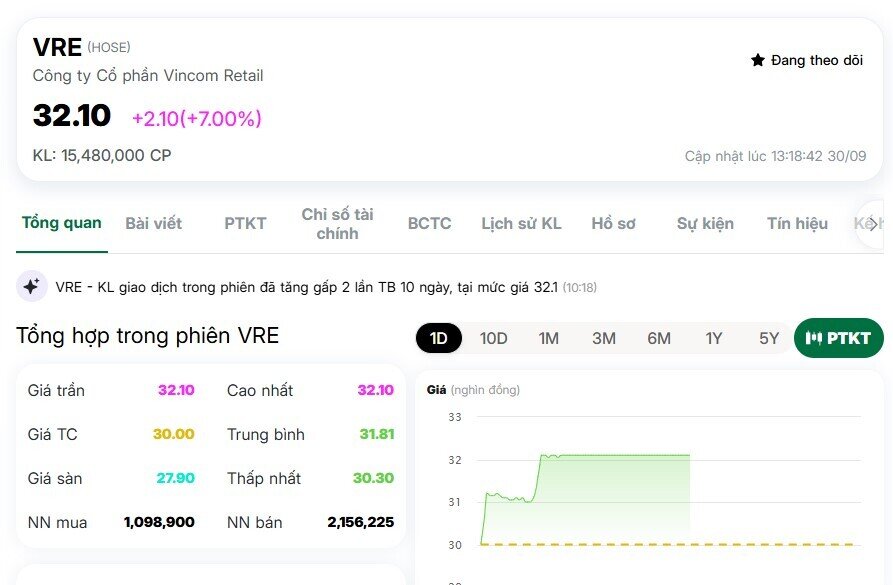
Task: Select the 5Y timeframe
Action: point(769,338)
